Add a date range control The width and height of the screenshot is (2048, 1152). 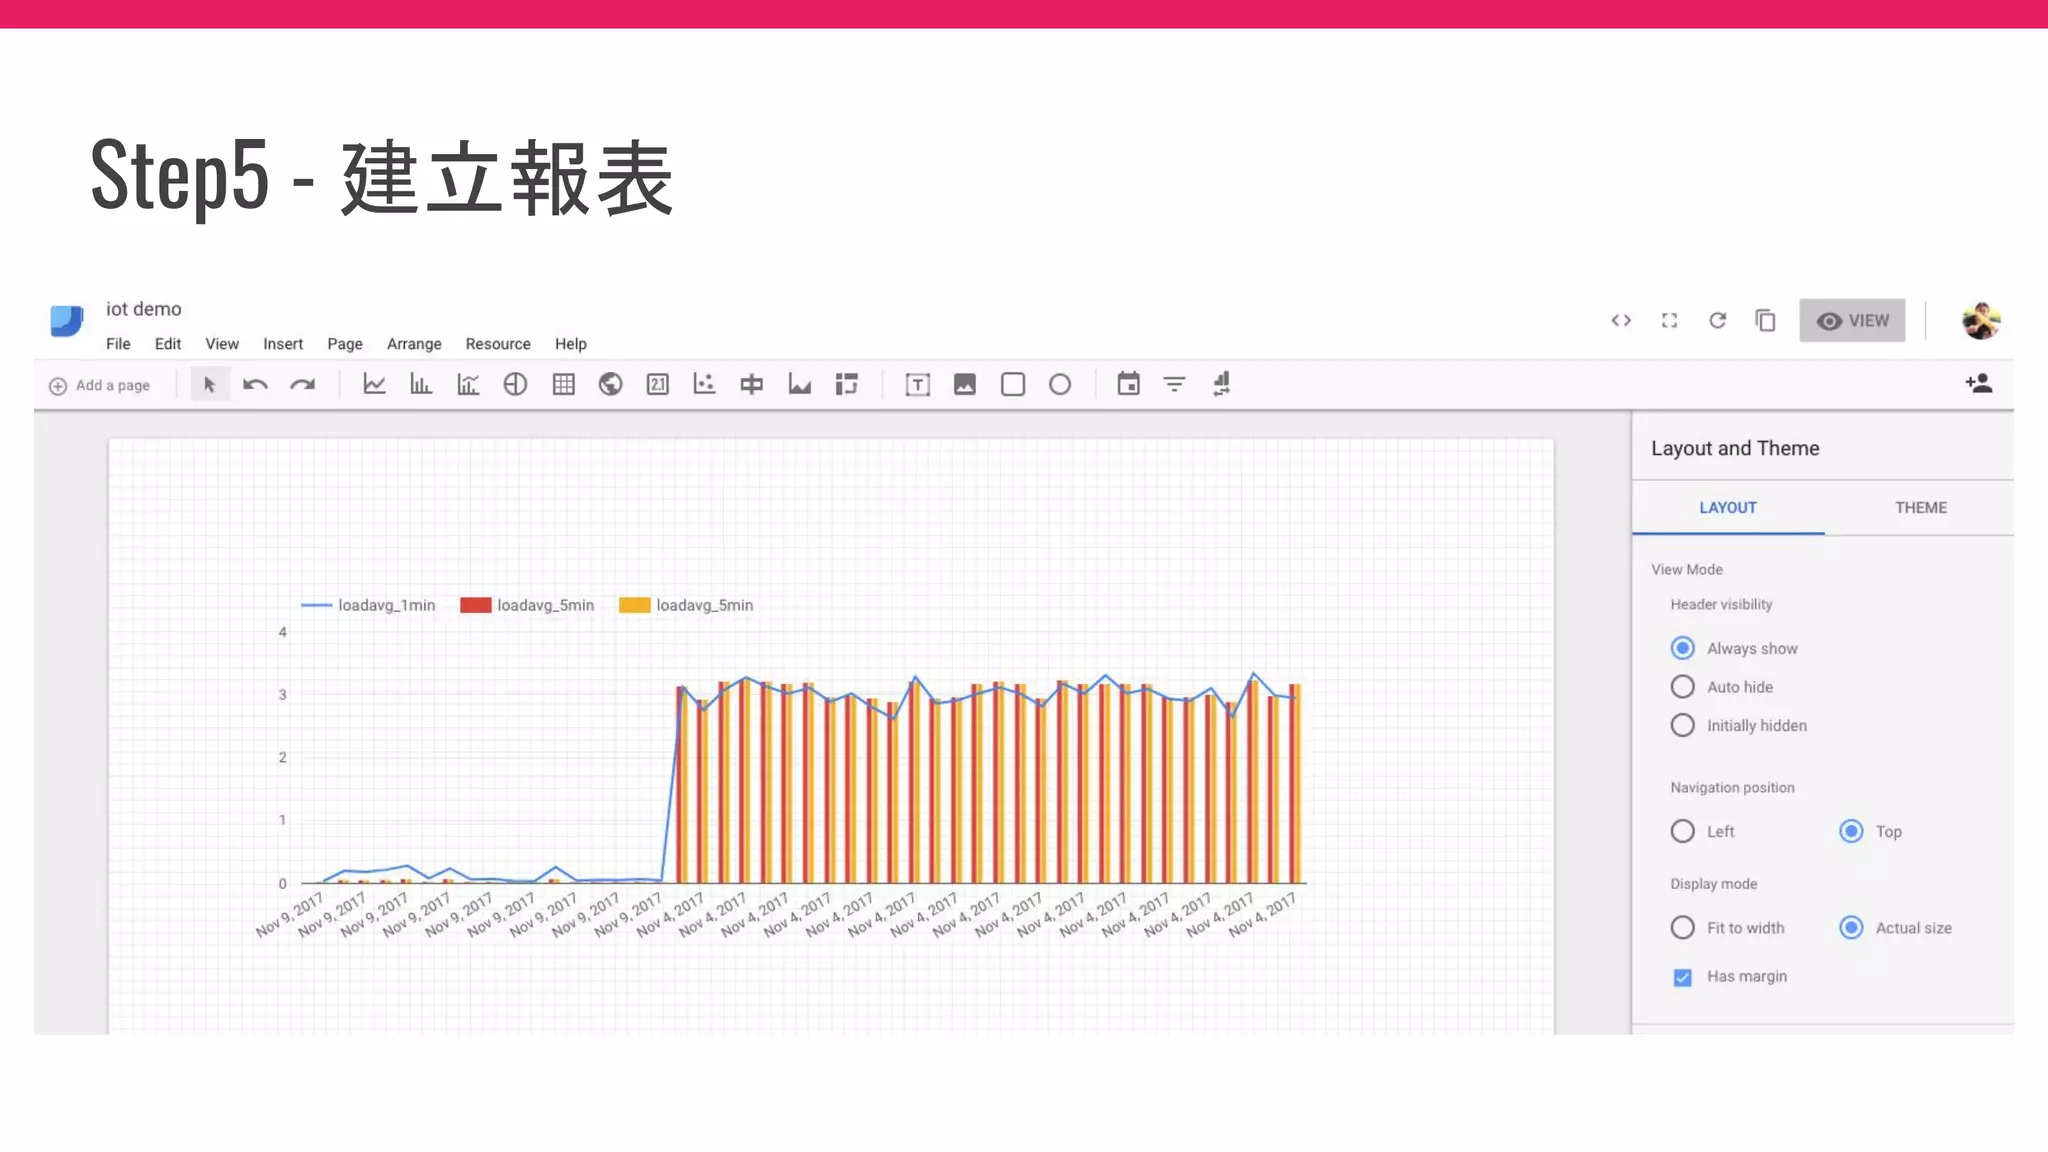point(1128,384)
